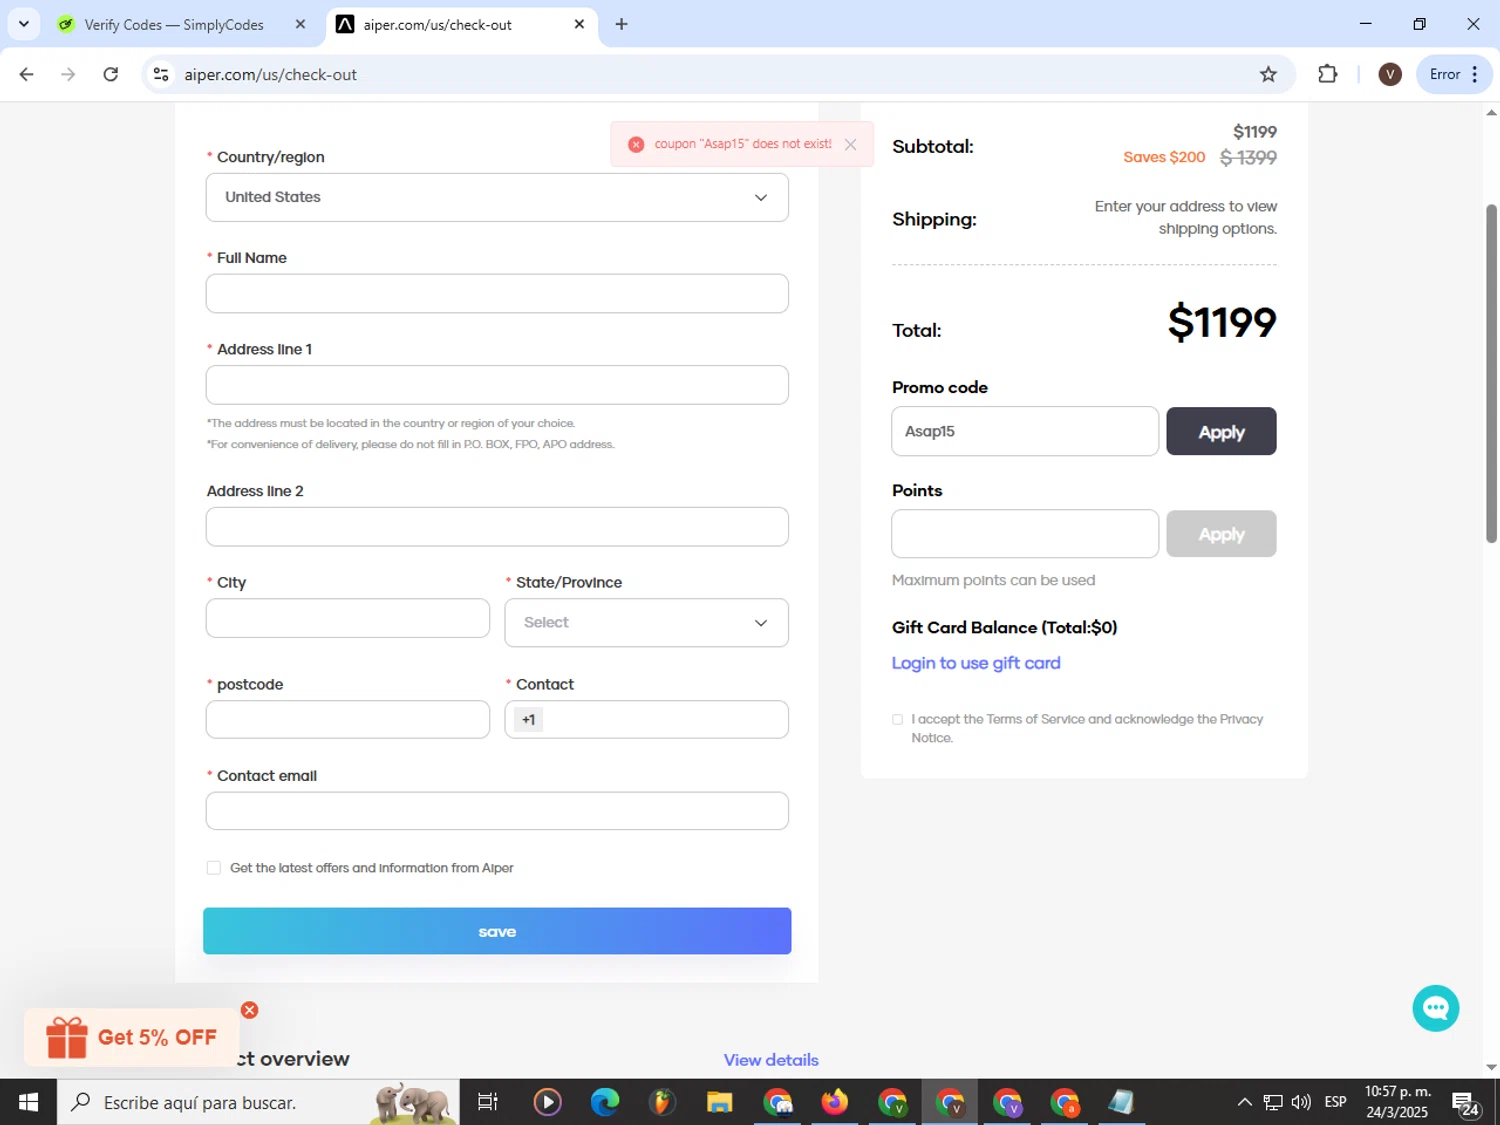Click into the postcode field
The width and height of the screenshot is (1500, 1125).
pos(348,719)
